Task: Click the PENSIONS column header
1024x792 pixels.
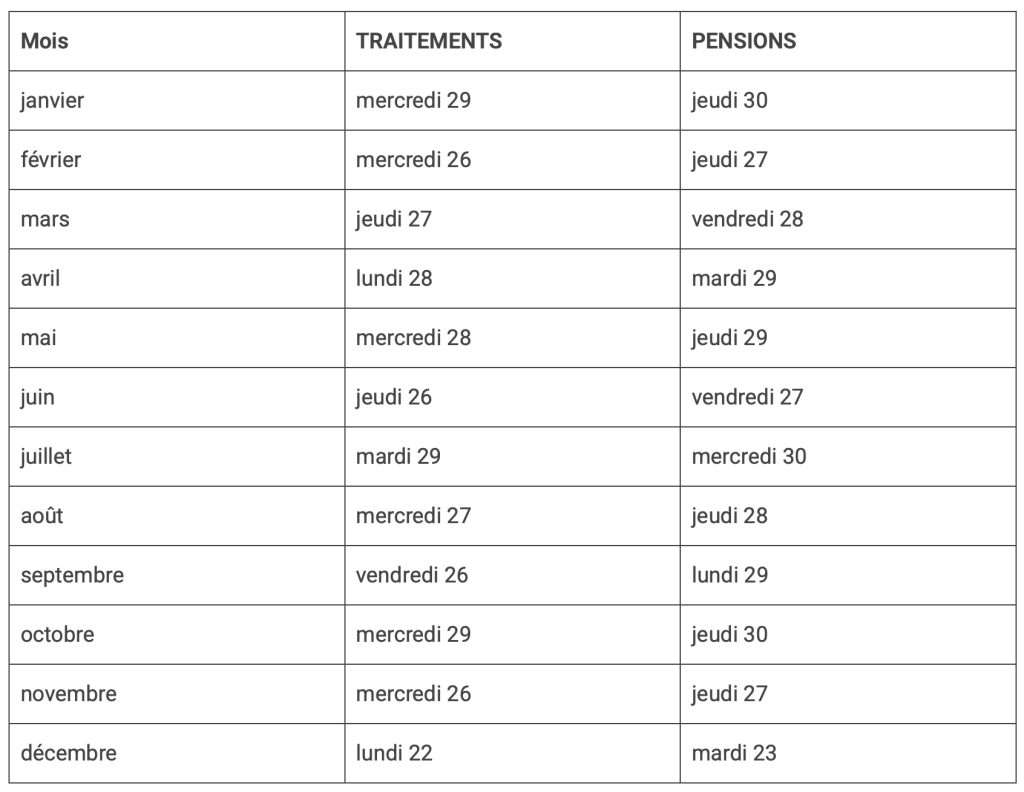Action: 744,42
